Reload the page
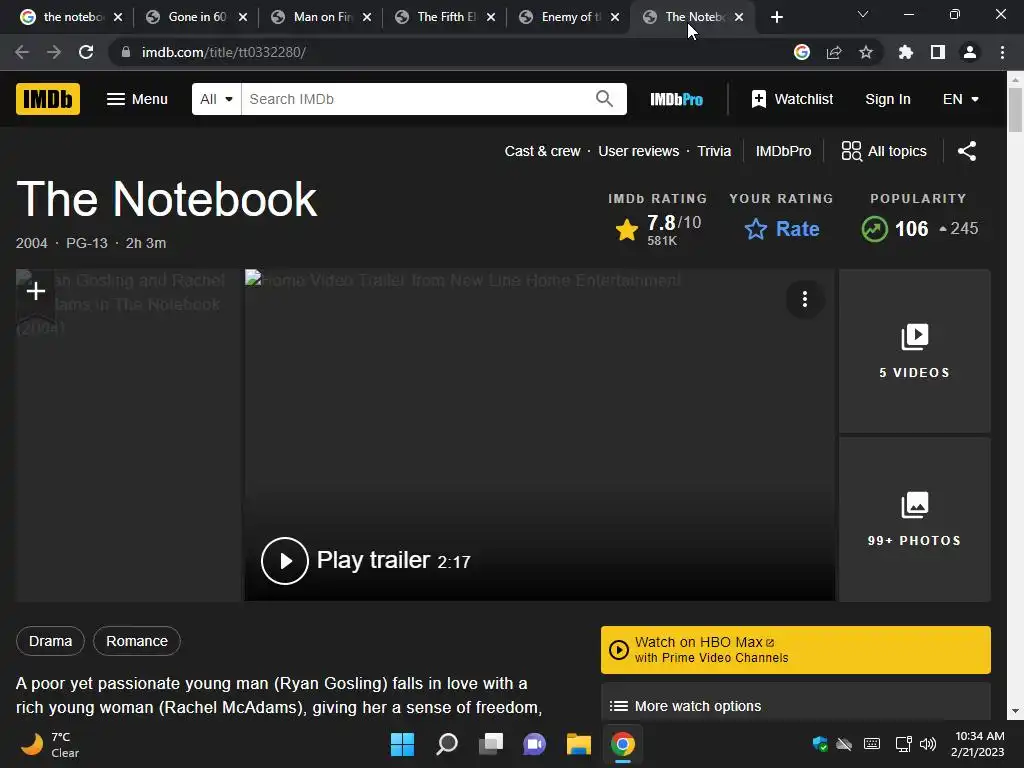Screen dimensions: 1024x768 tap(86, 52)
